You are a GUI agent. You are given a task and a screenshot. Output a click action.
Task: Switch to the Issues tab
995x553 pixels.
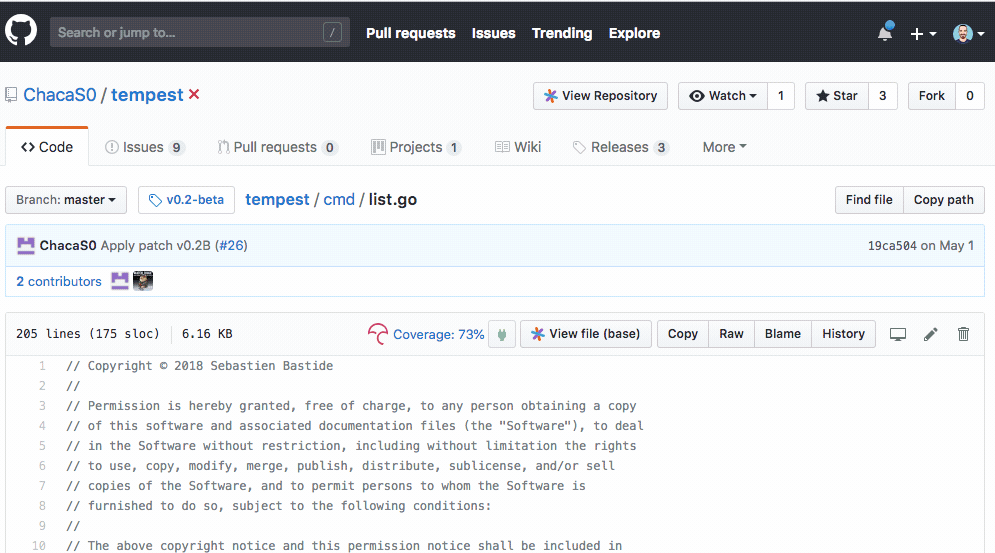(144, 147)
